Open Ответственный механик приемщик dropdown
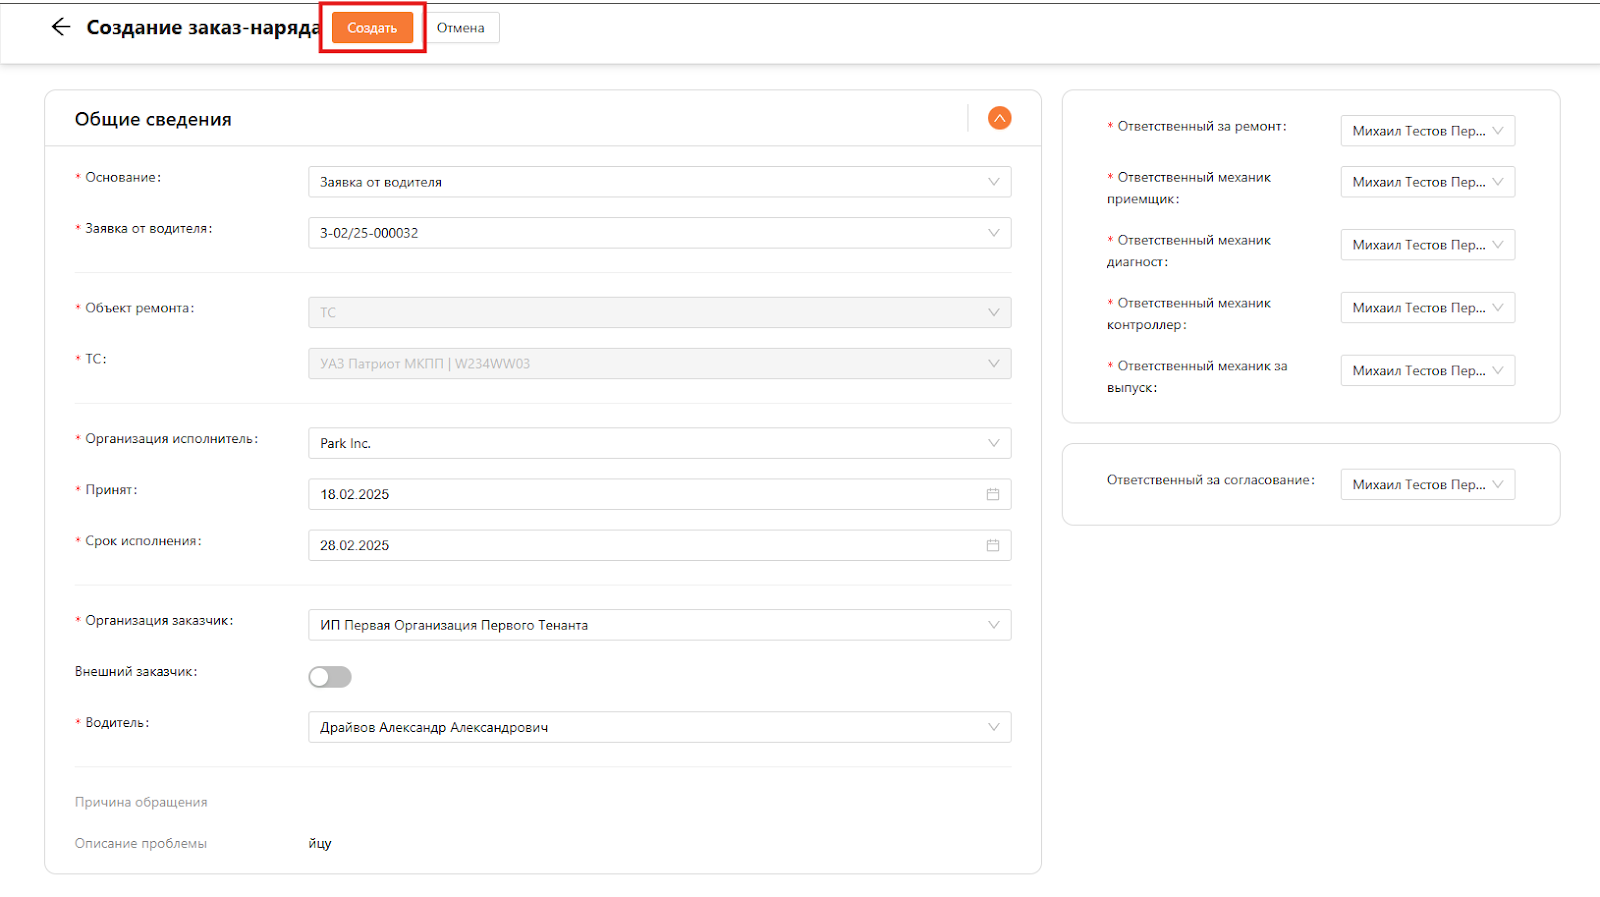Screen dimensions: 1600x897 coord(1427,182)
